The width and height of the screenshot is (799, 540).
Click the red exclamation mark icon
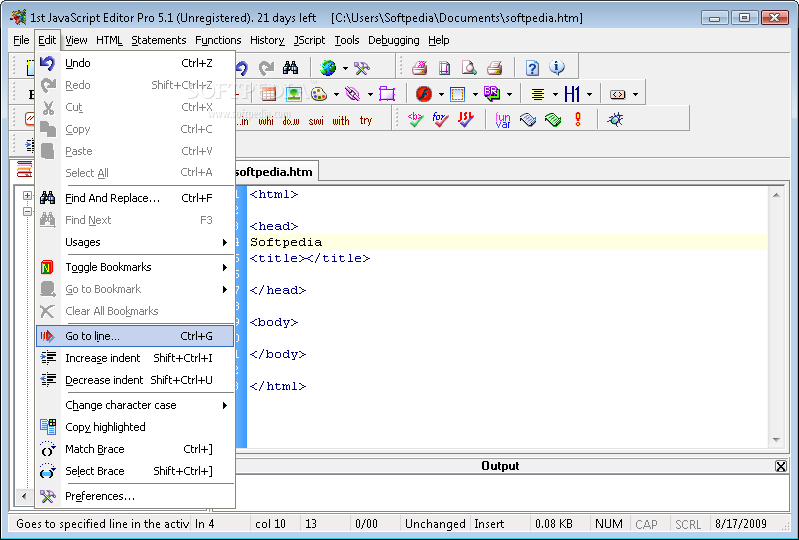[x=578, y=120]
